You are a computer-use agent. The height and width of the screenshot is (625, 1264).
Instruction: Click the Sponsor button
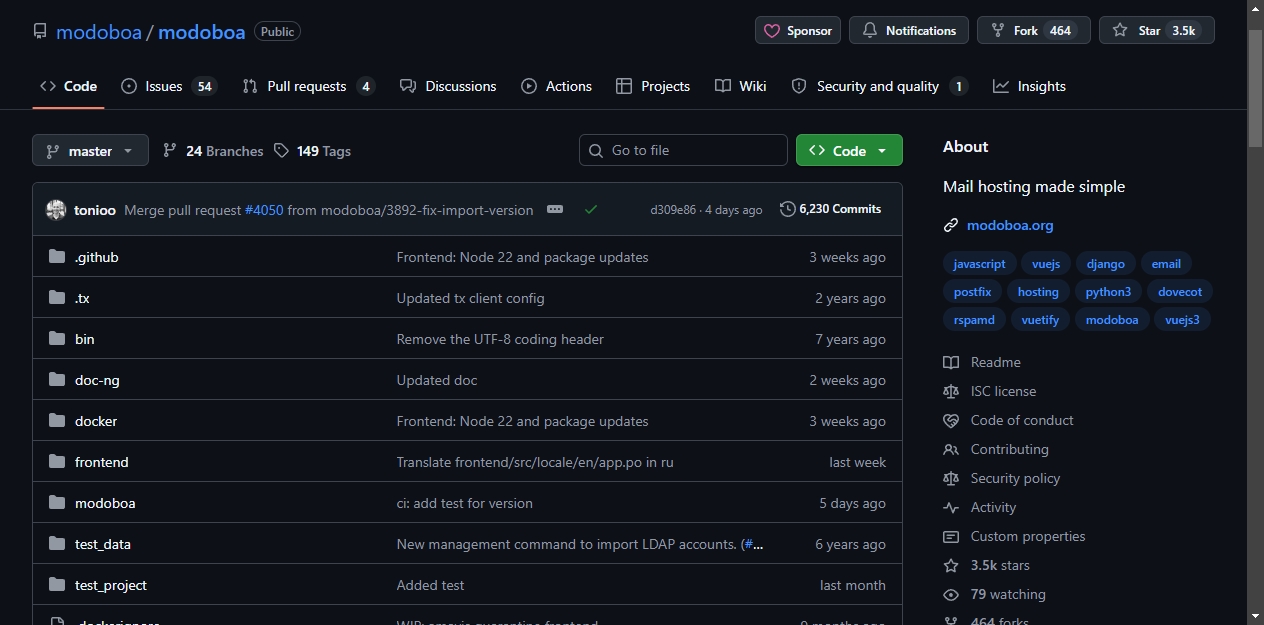coord(798,31)
